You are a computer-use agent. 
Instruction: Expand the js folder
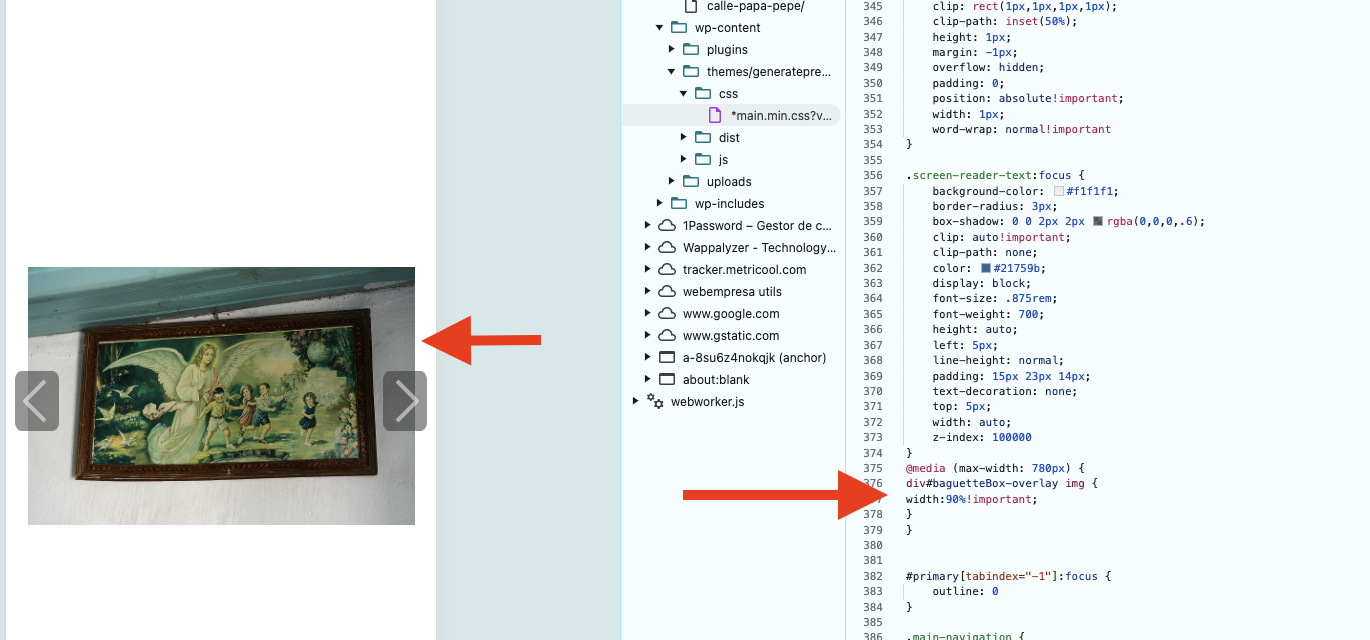click(x=684, y=160)
